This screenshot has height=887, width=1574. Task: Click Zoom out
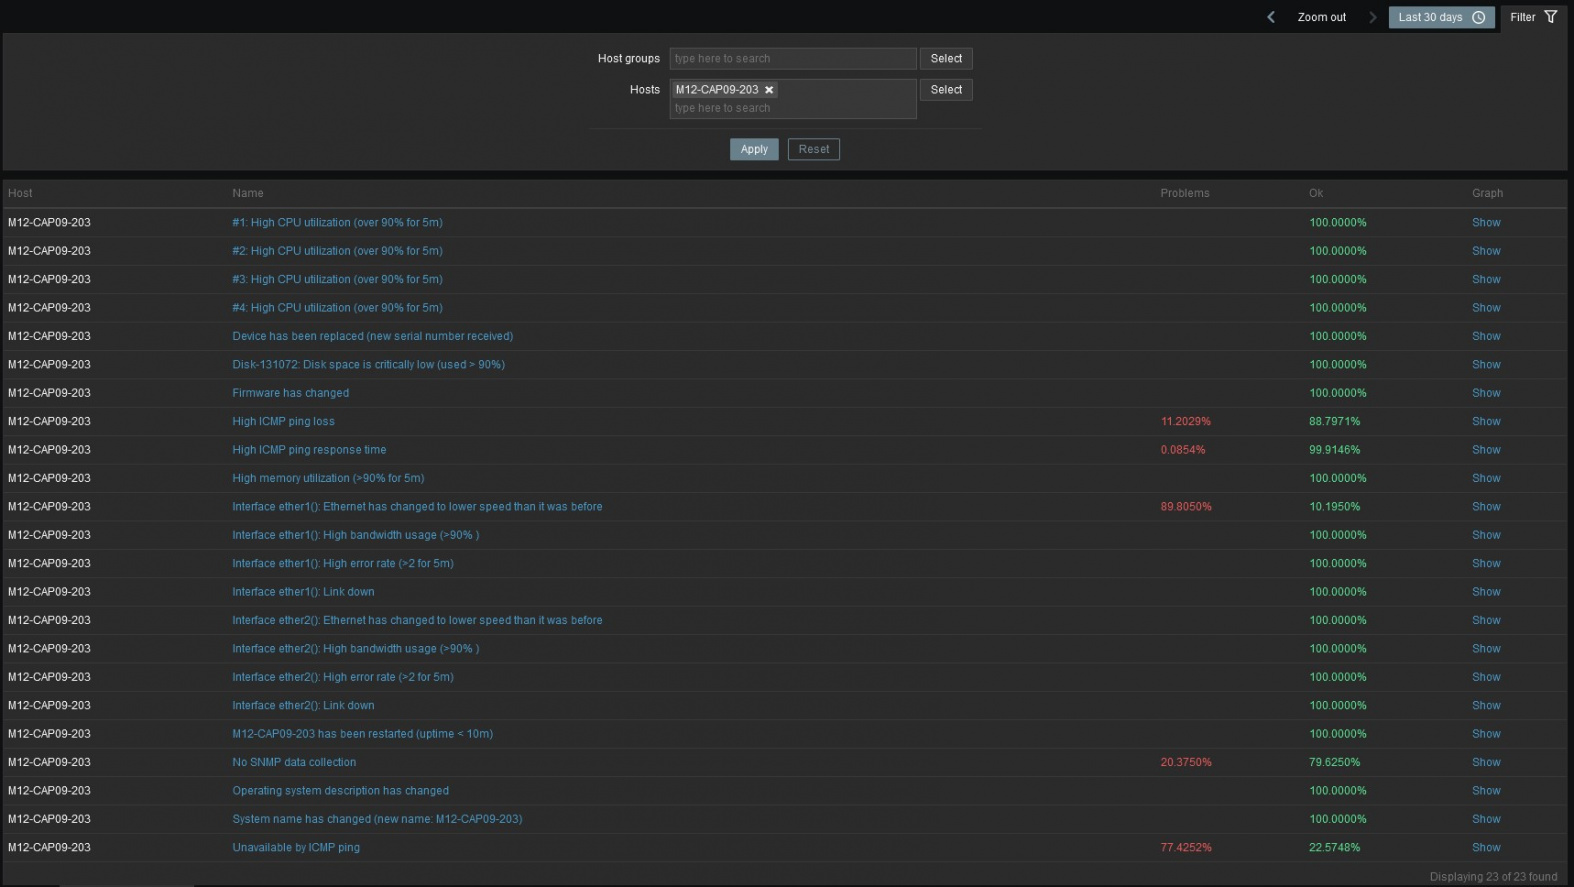point(1321,17)
